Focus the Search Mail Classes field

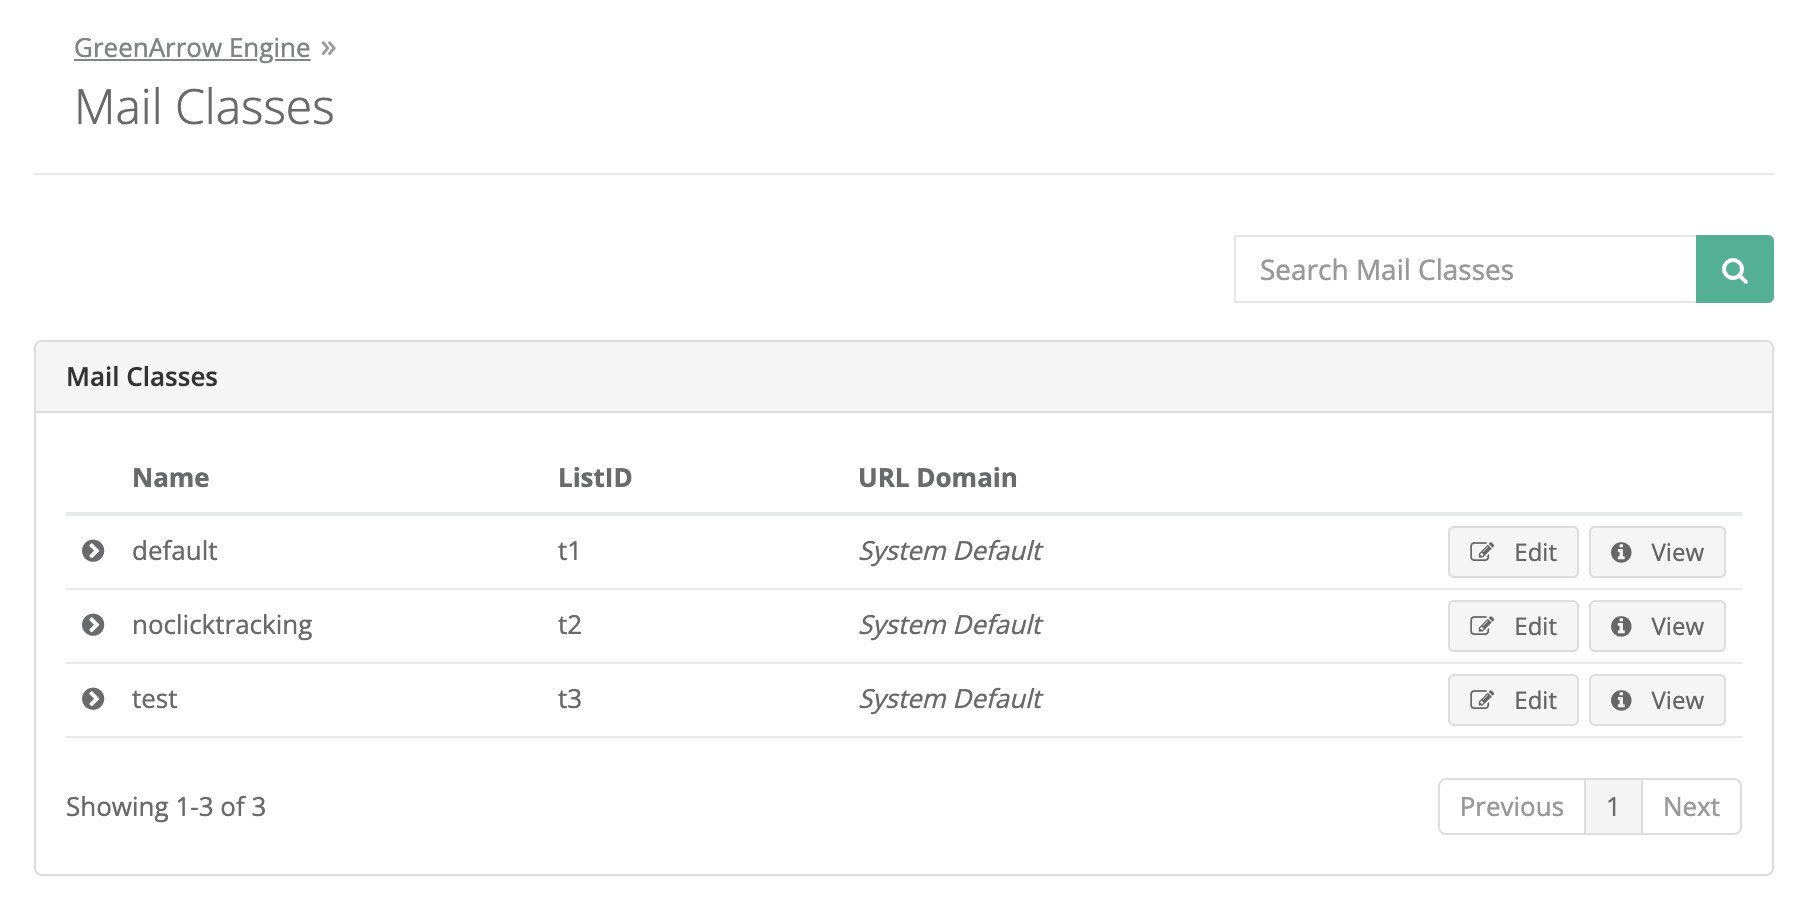[x=1465, y=270]
